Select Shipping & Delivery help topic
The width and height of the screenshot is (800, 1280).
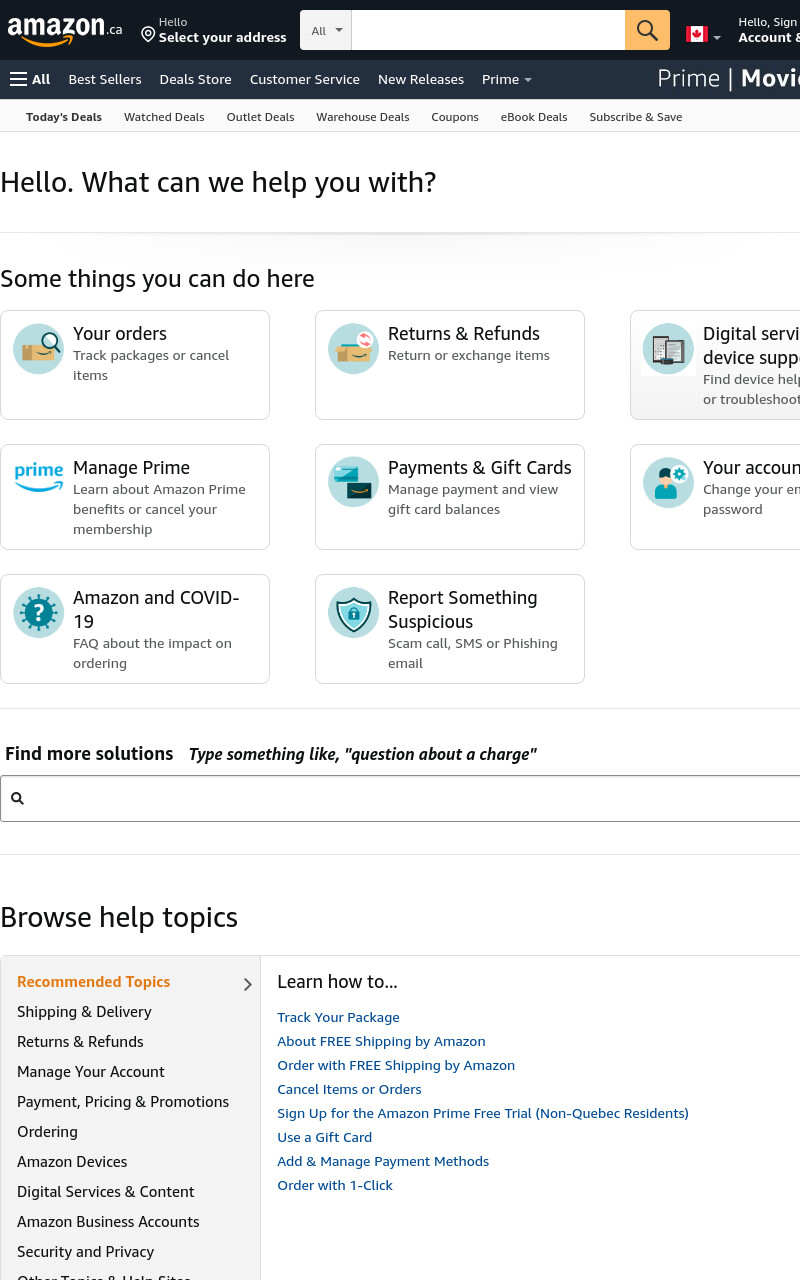tap(84, 1012)
